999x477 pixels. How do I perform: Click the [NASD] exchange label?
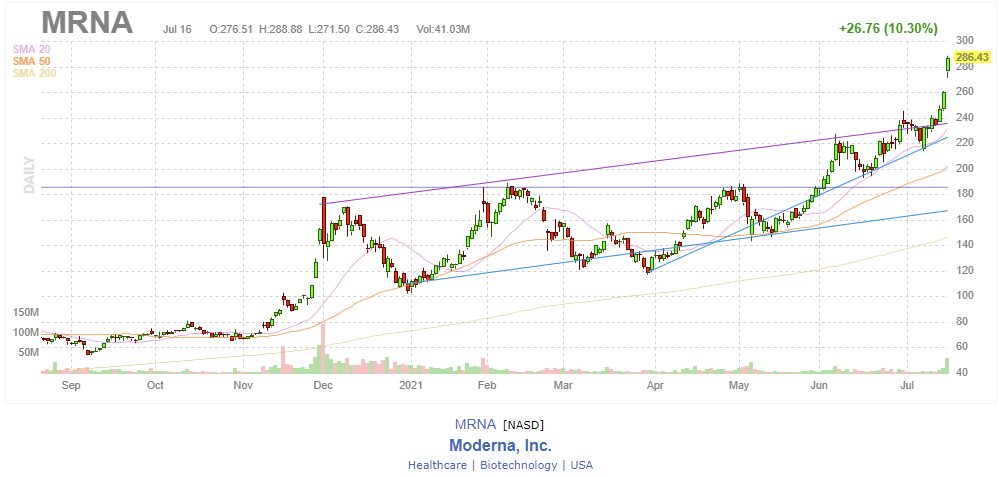click(524, 425)
